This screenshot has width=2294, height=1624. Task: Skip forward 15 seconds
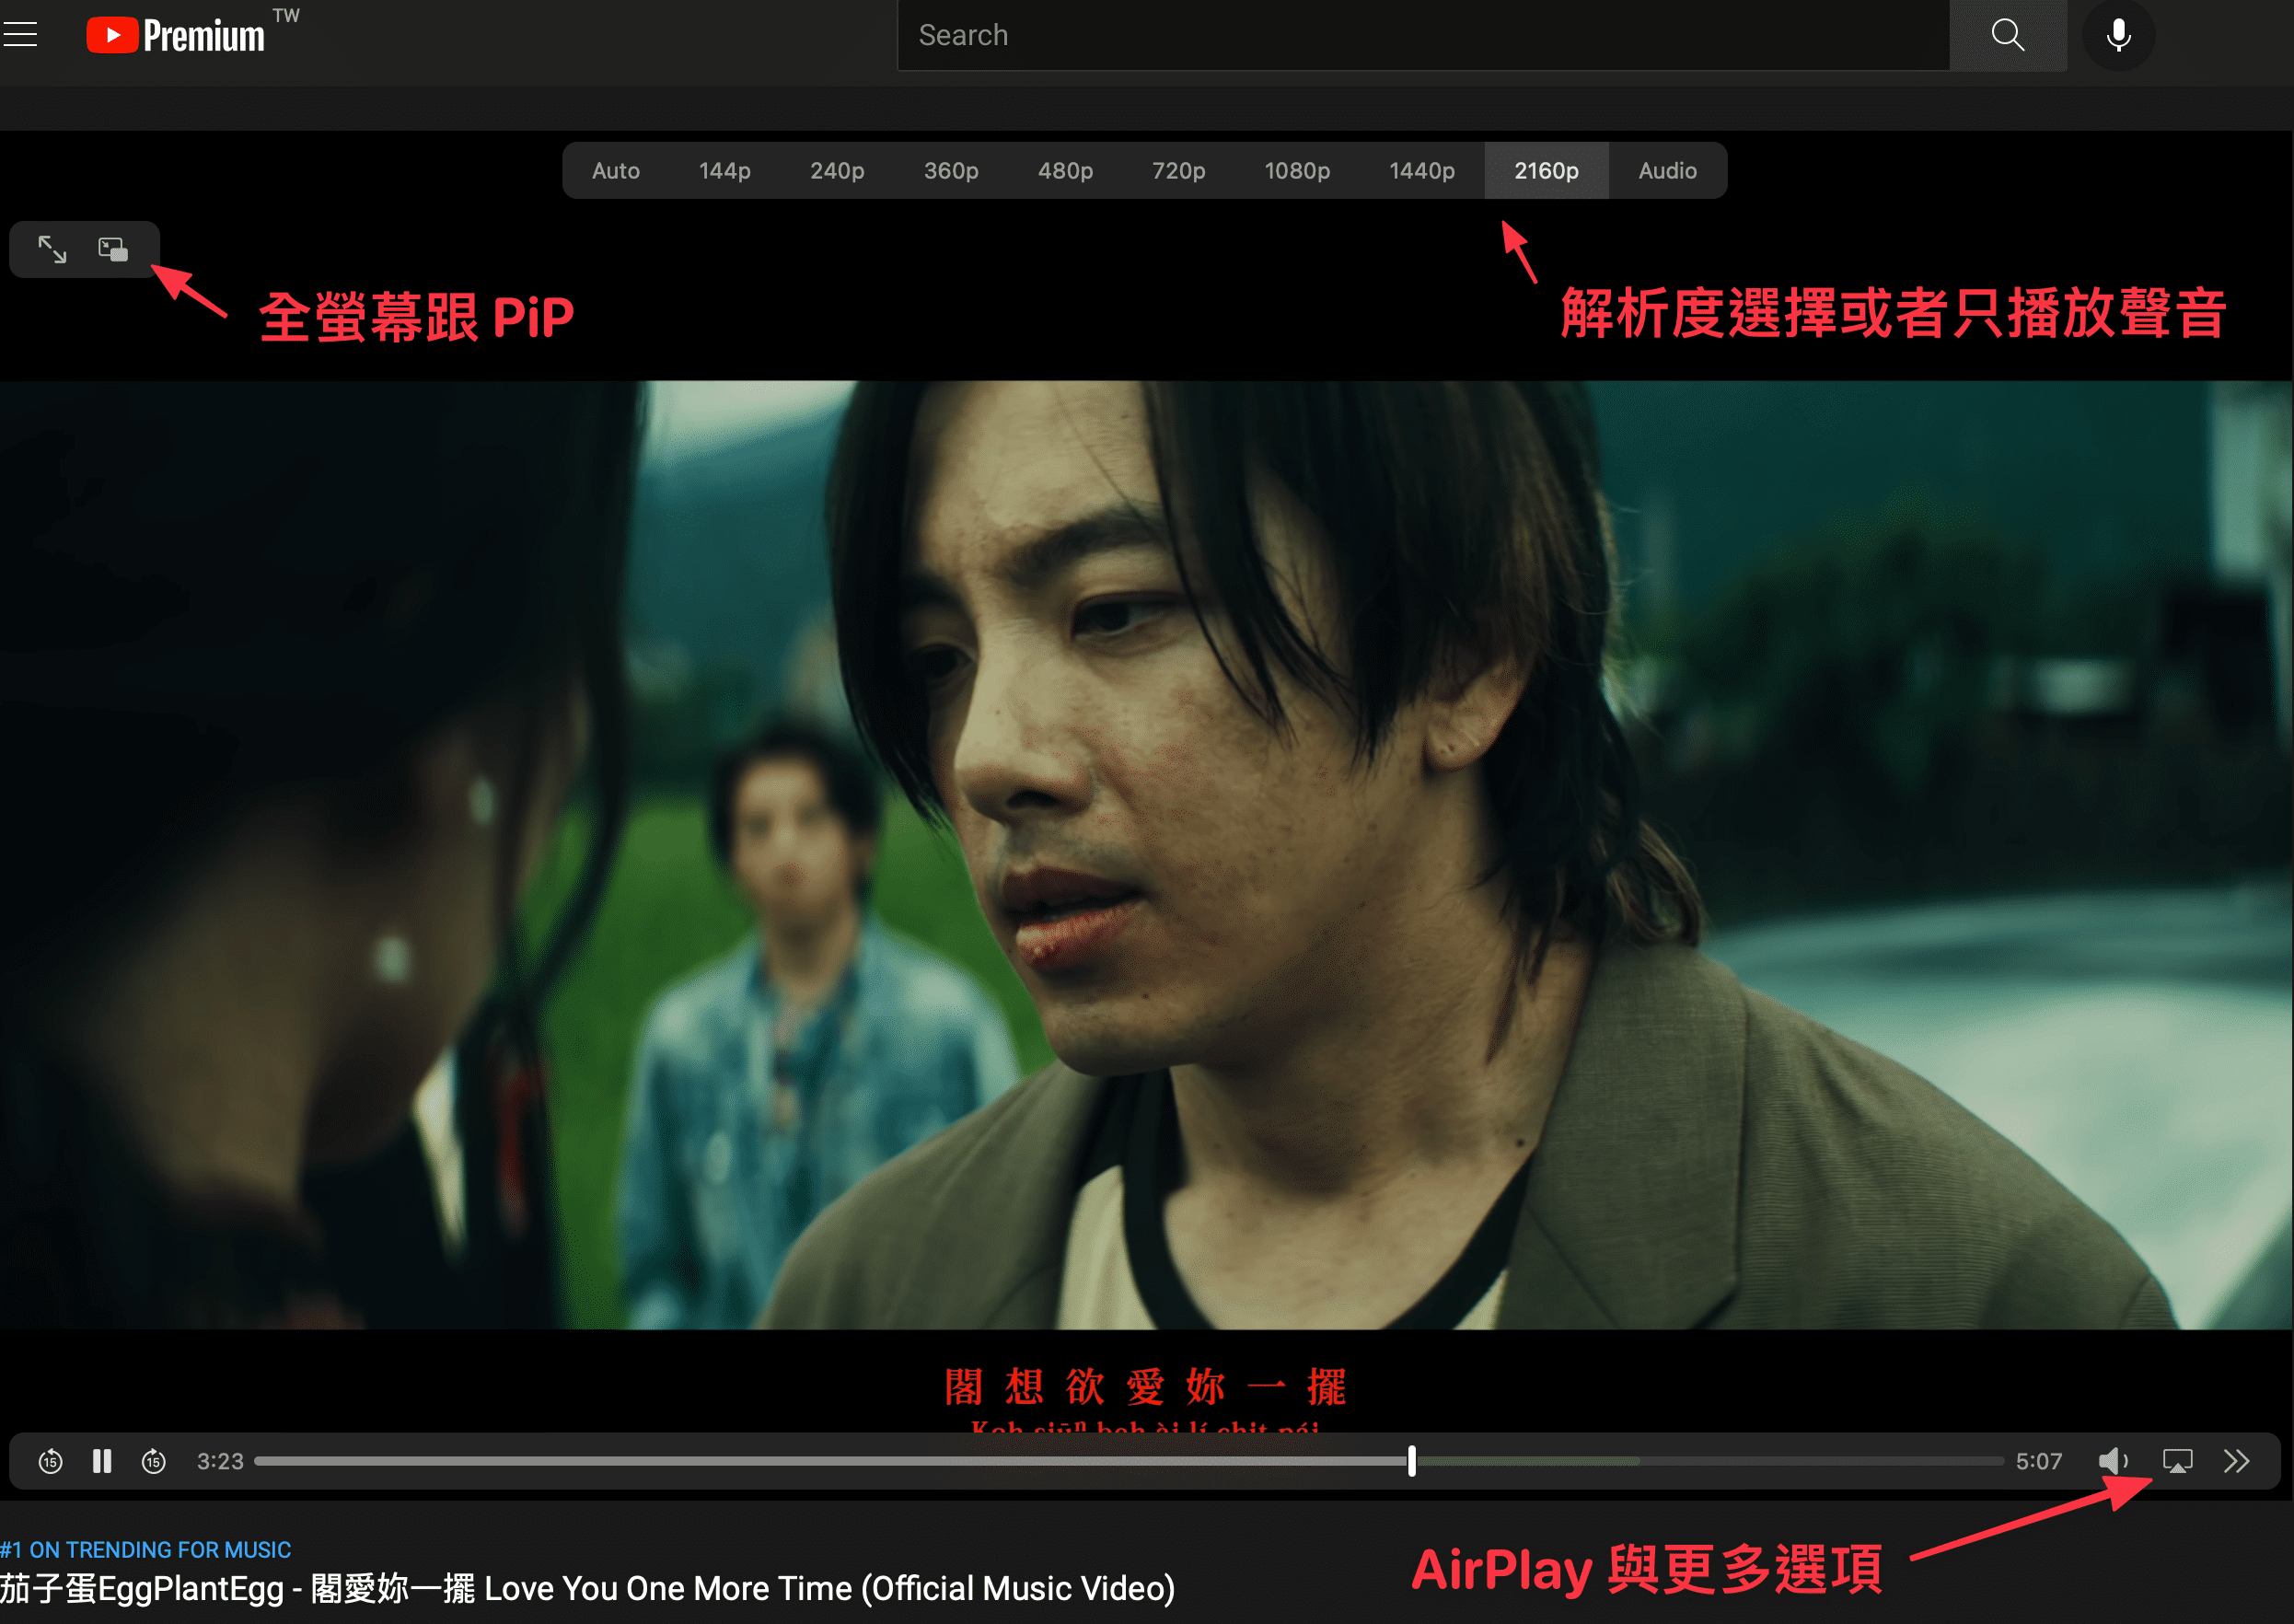click(x=154, y=1461)
